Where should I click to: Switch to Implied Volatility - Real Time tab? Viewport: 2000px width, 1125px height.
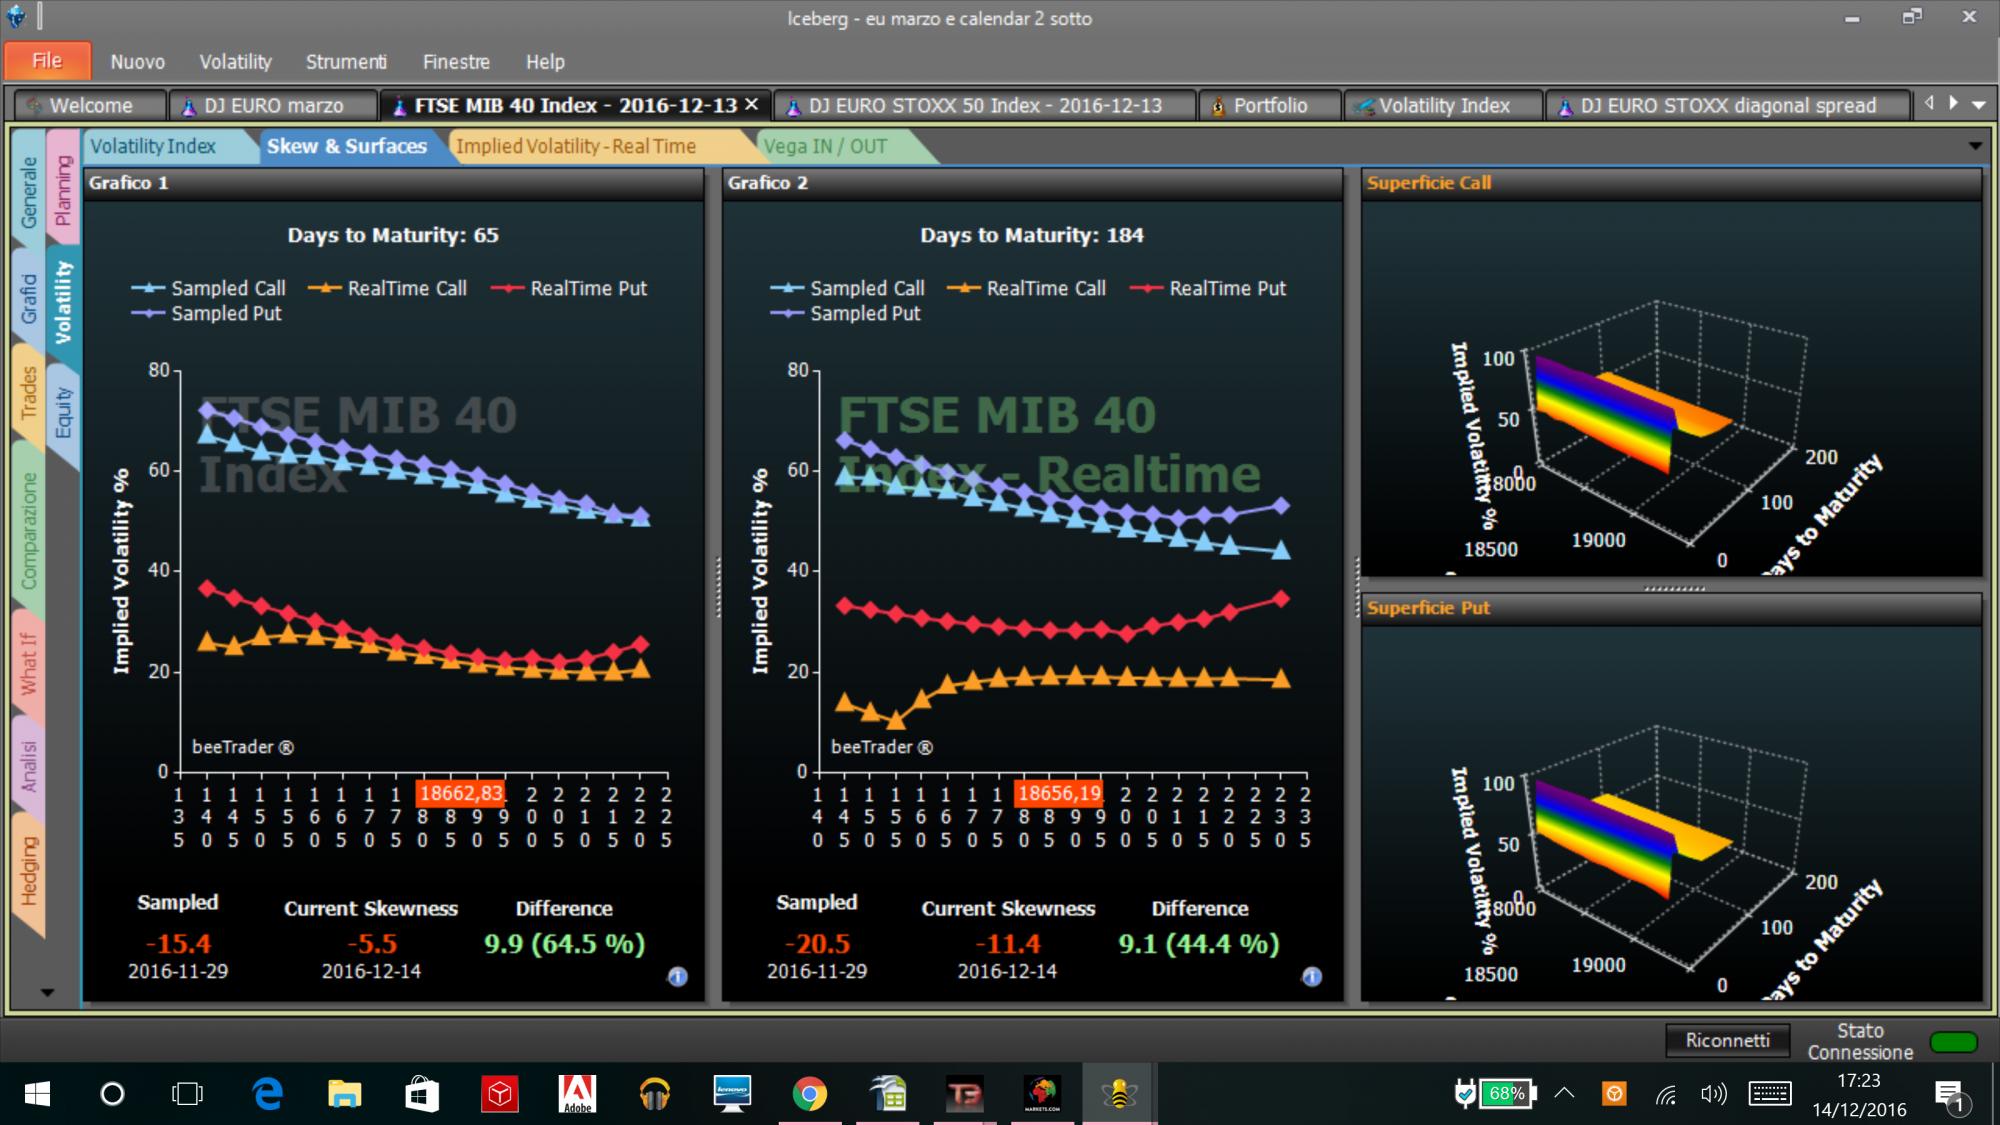click(x=575, y=146)
